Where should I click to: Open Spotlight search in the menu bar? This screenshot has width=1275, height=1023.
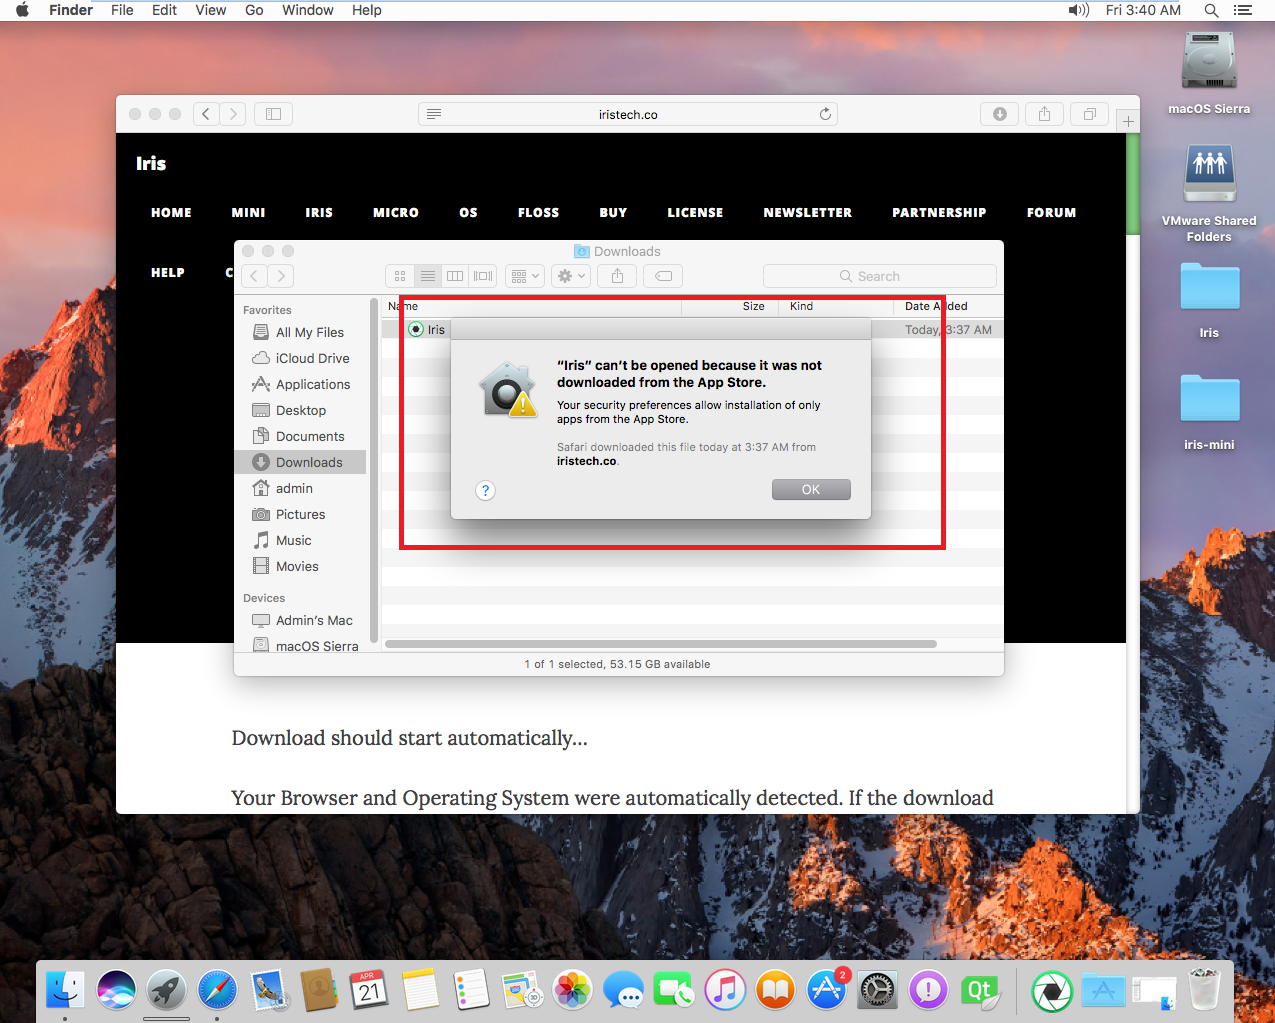(1211, 10)
